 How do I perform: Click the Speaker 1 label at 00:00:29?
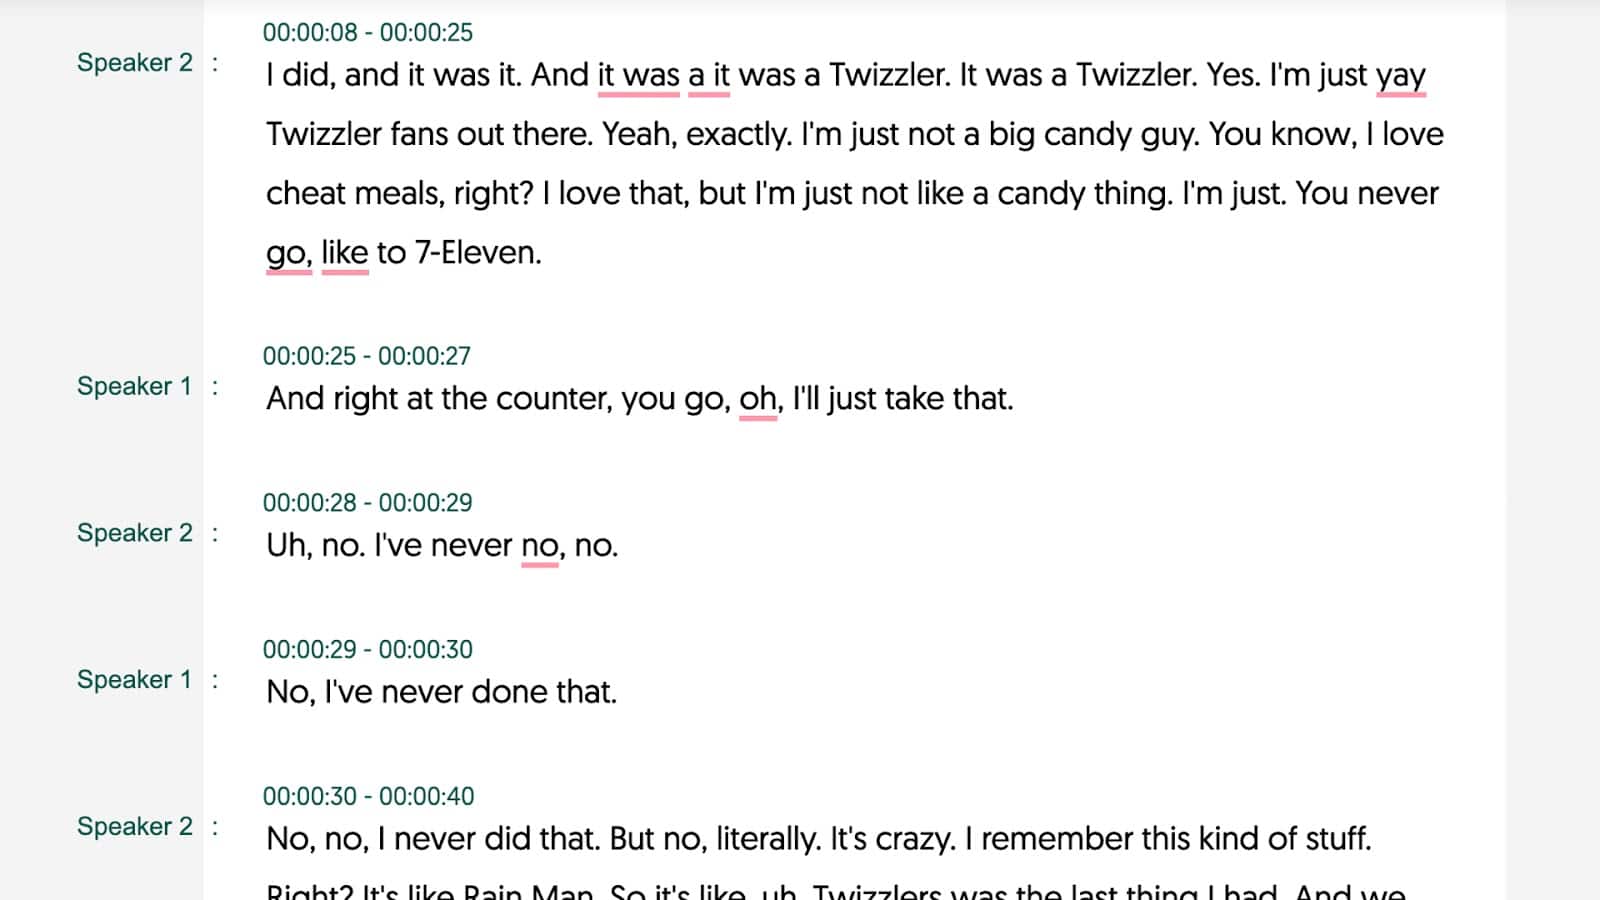[x=134, y=680]
